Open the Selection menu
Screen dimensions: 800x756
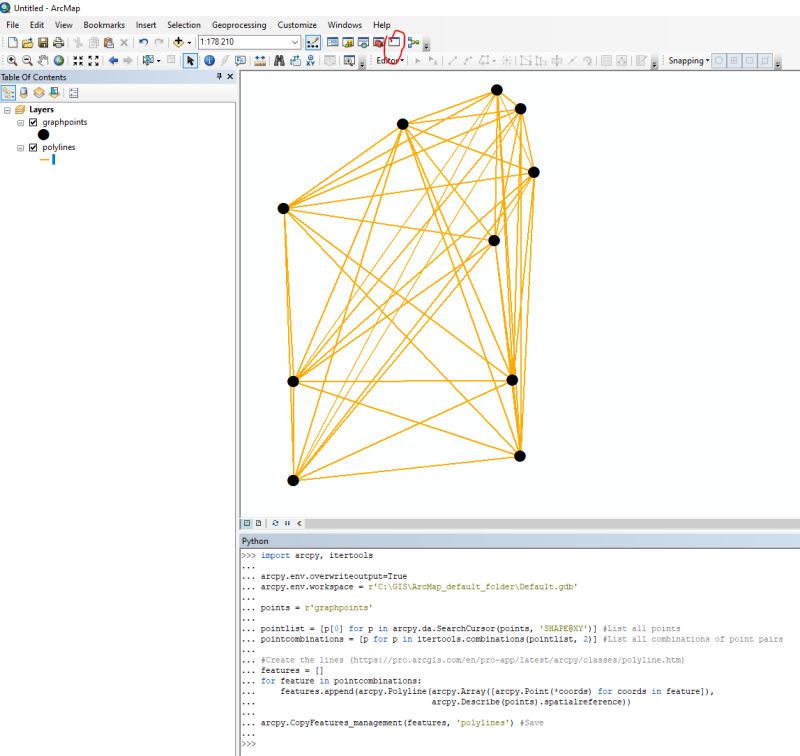tap(183, 25)
